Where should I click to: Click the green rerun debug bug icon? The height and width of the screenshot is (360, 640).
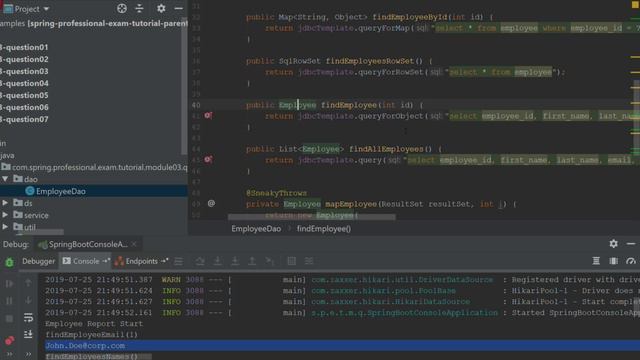[9, 262]
